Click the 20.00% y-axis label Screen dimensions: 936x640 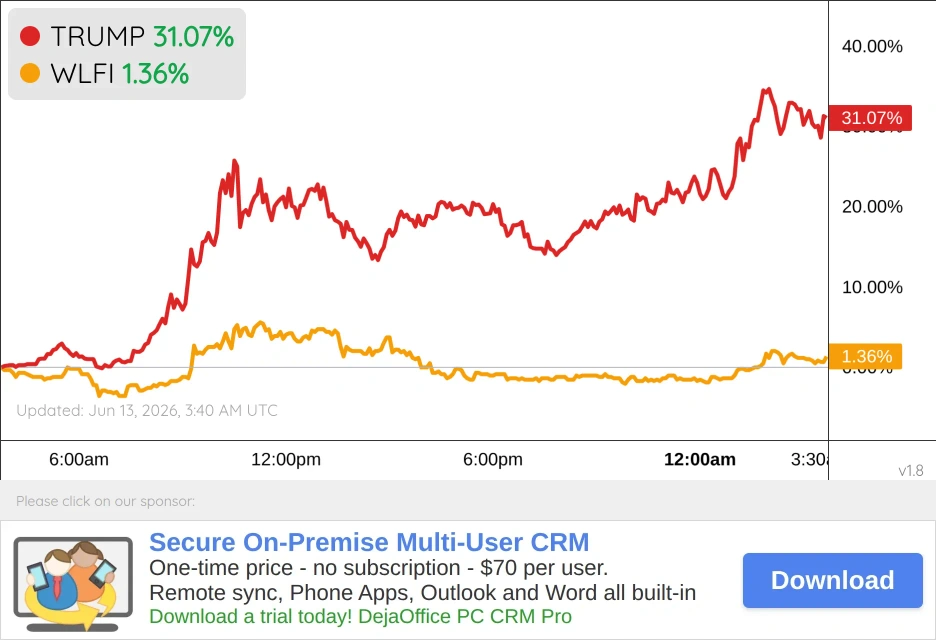[x=872, y=207]
